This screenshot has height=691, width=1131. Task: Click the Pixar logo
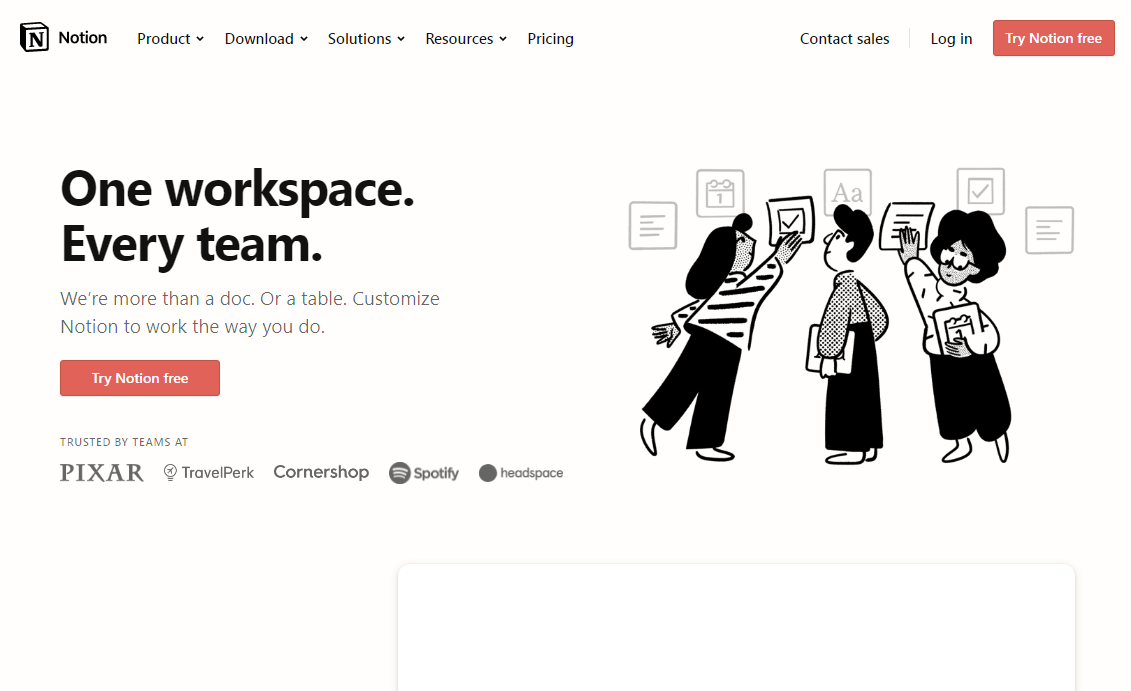[102, 472]
